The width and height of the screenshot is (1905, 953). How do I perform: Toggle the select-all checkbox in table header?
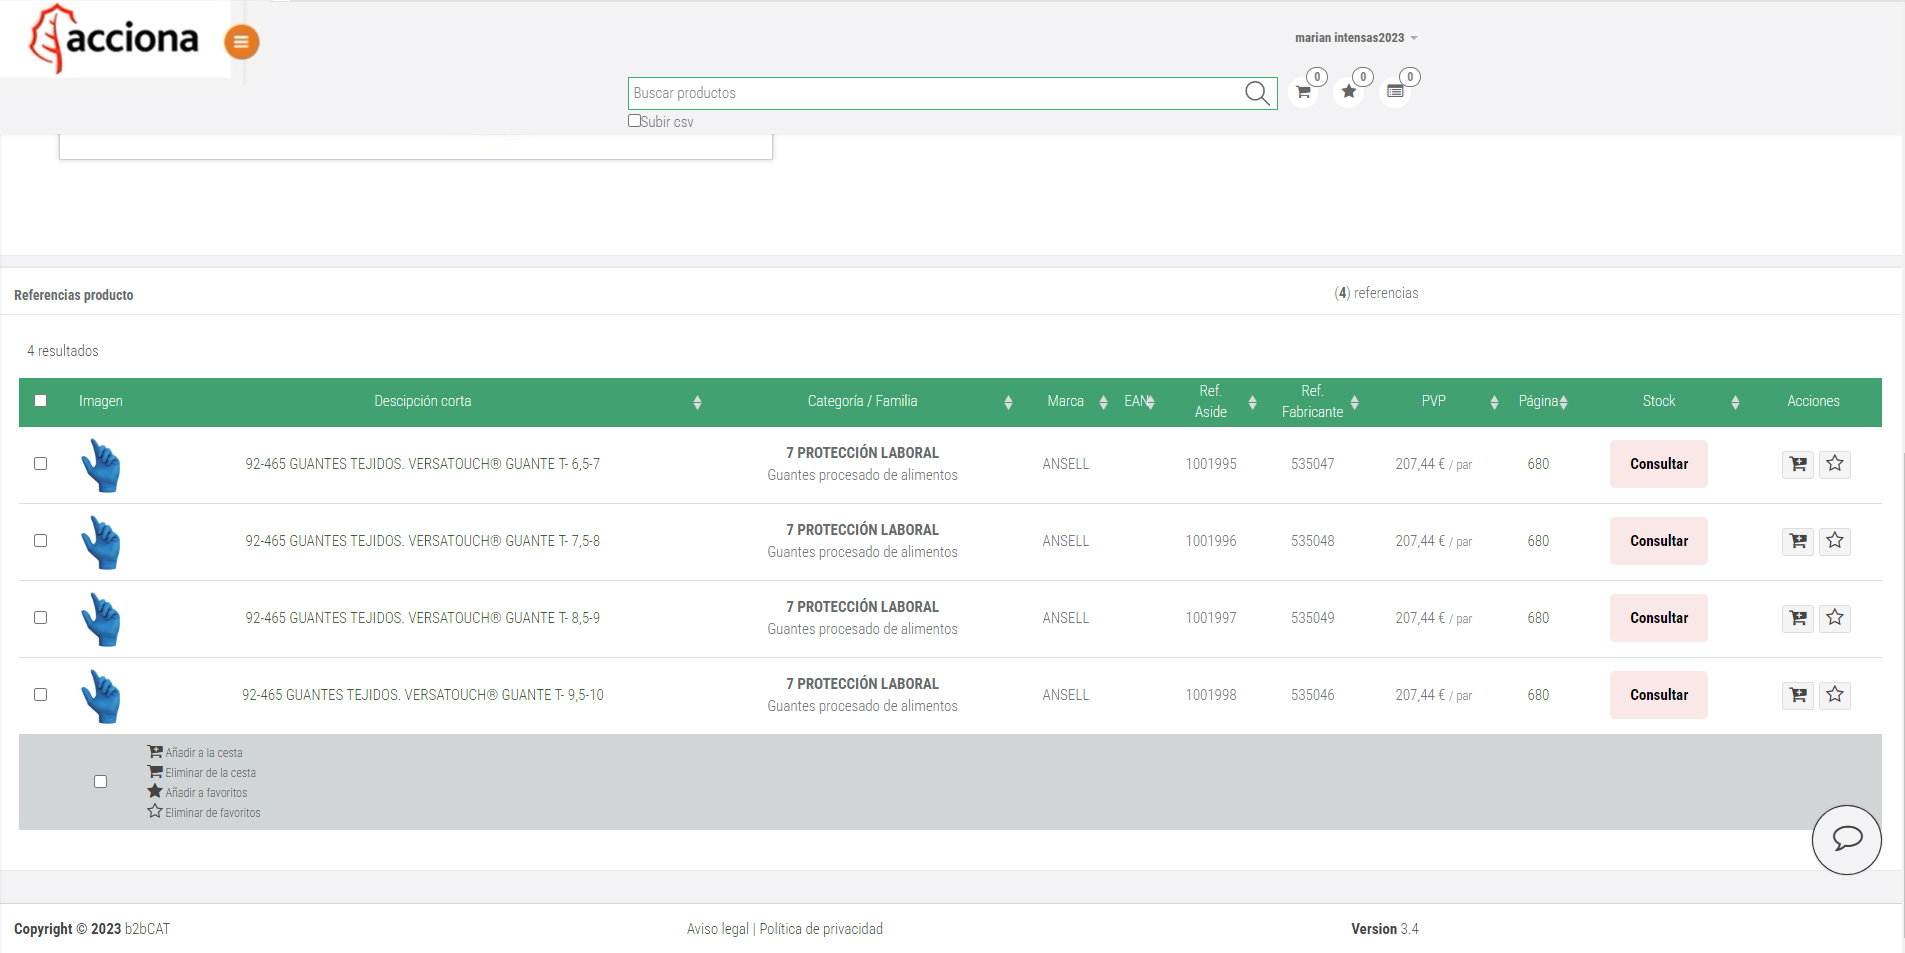[x=41, y=401]
